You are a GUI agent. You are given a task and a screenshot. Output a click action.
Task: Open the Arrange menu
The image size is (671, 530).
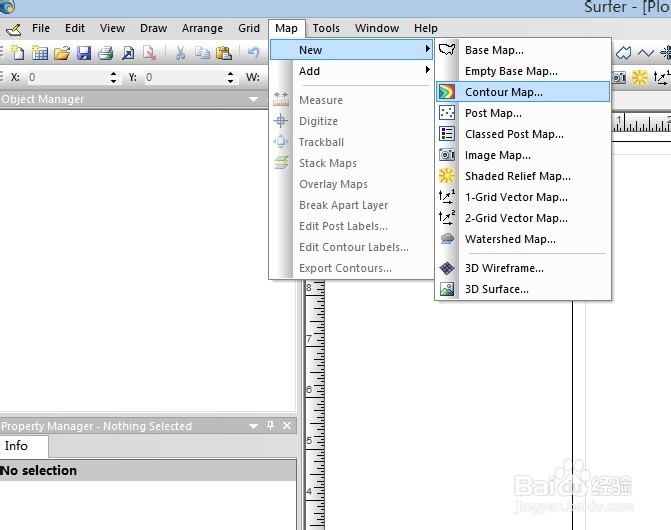[202, 28]
